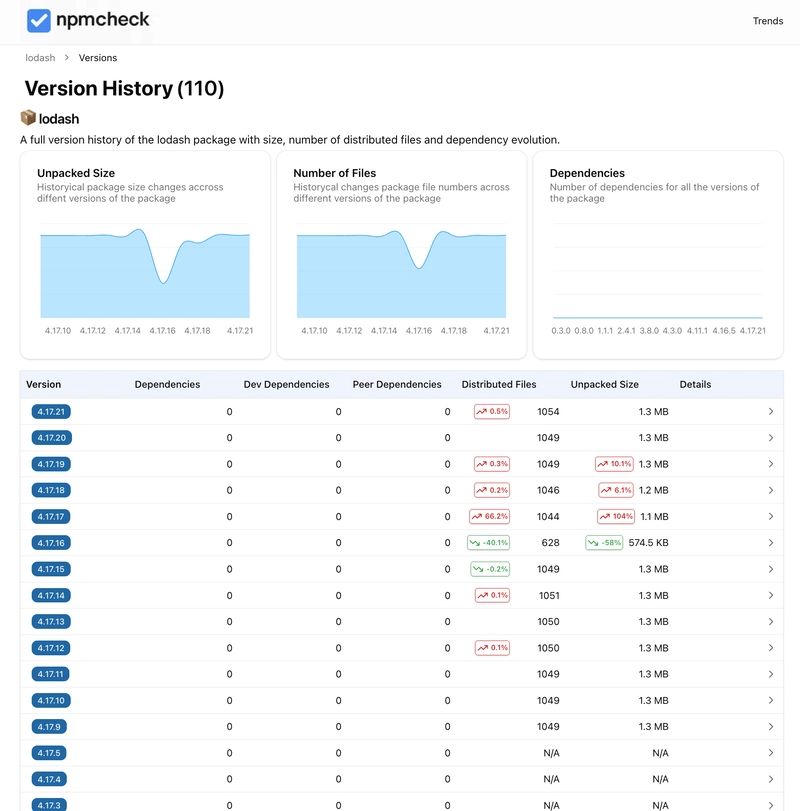Click the Versions breadcrumb item

98,58
